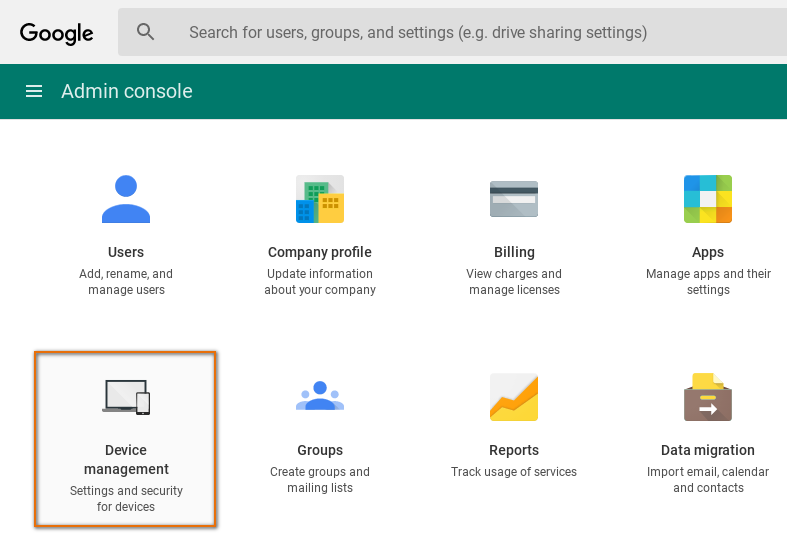This screenshot has height=556, width=787.
Task: Click the Reports title
Action: [514, 451]
